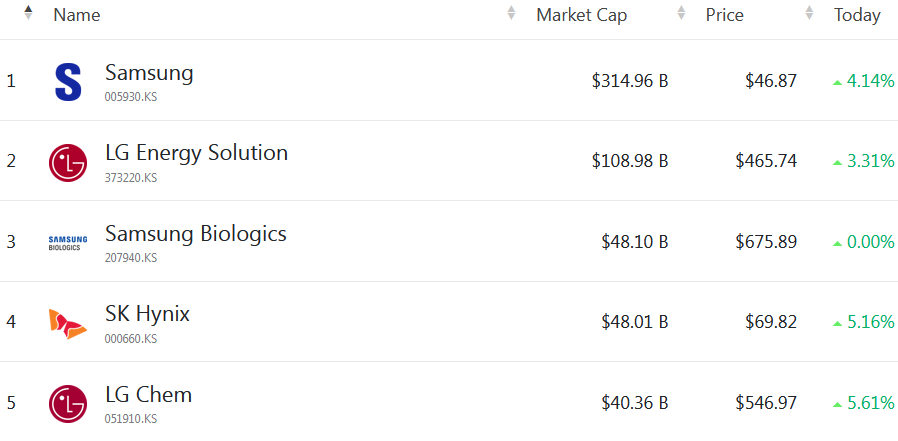This screenshot has width=898, height=441.
Task: Click the Samsung company logo icon
Action: point(68,82)
